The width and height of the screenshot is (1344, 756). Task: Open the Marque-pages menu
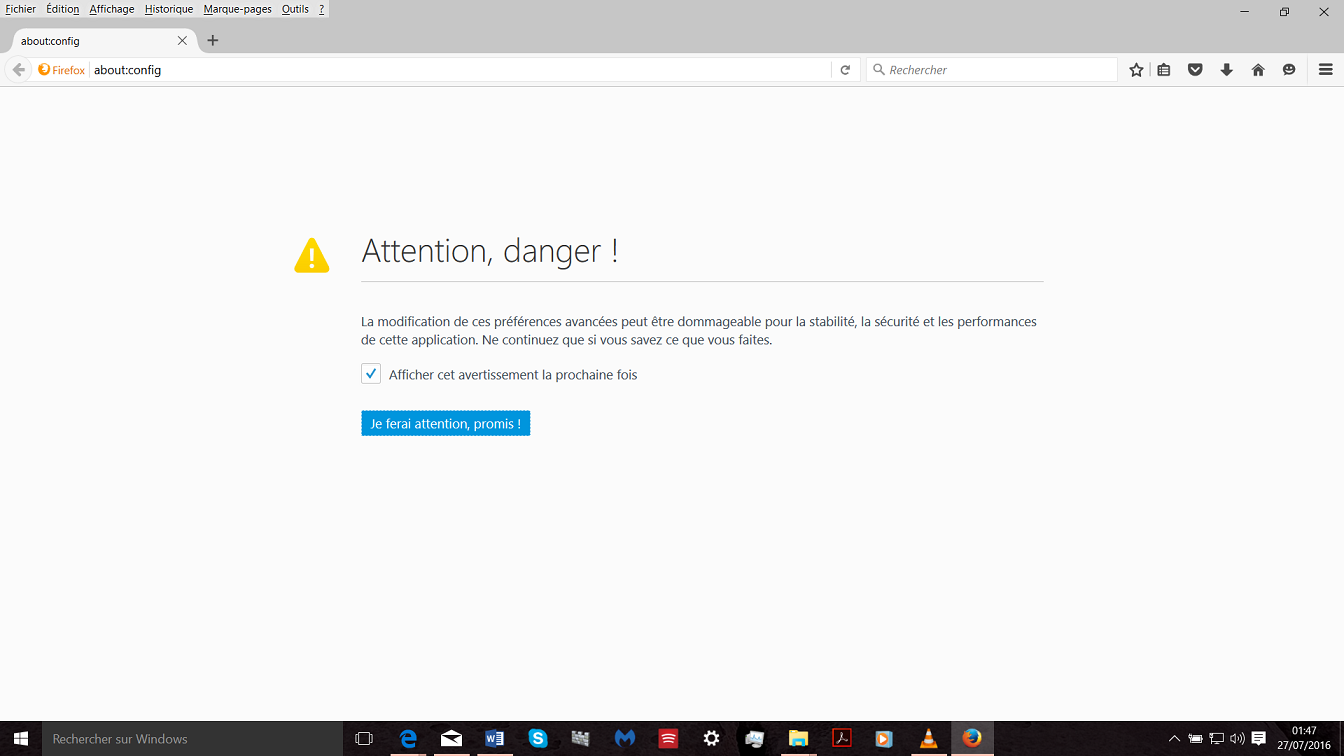[x=237, y=9]
